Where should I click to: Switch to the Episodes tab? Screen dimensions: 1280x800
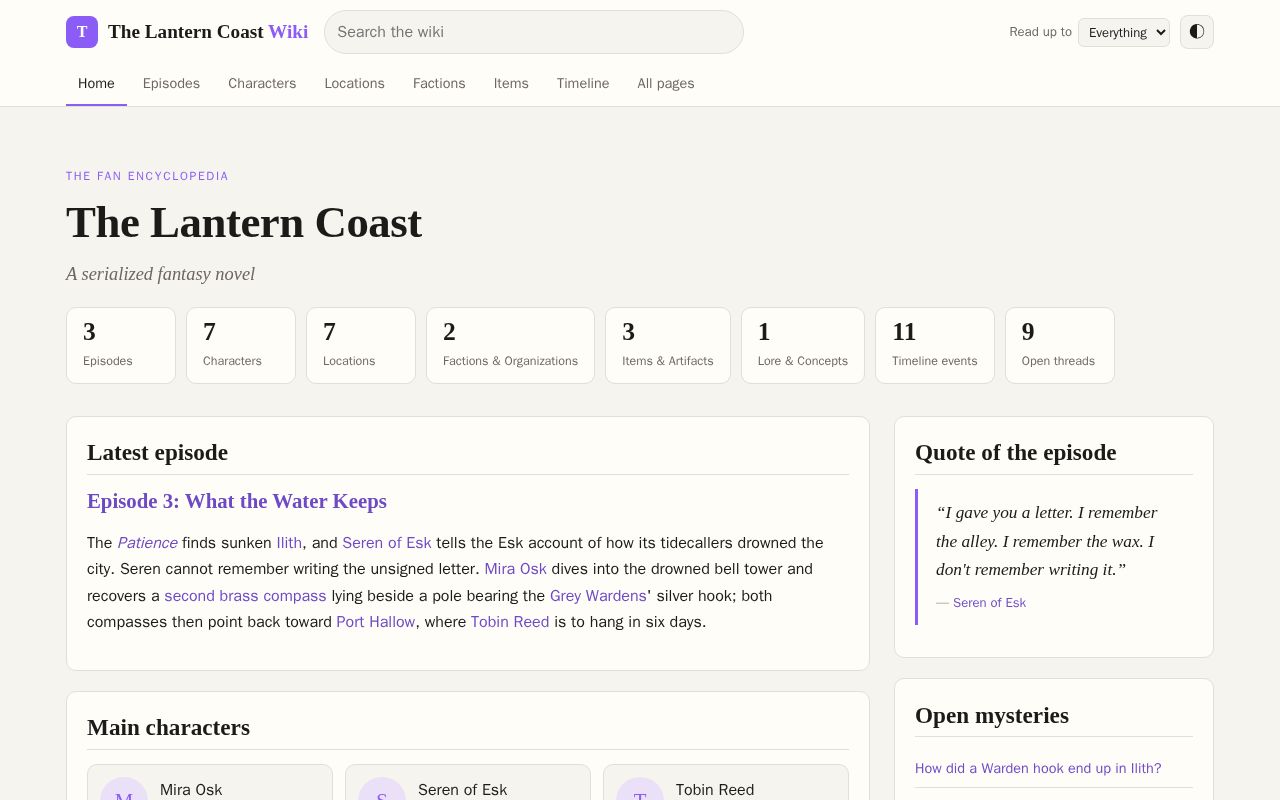171,83
